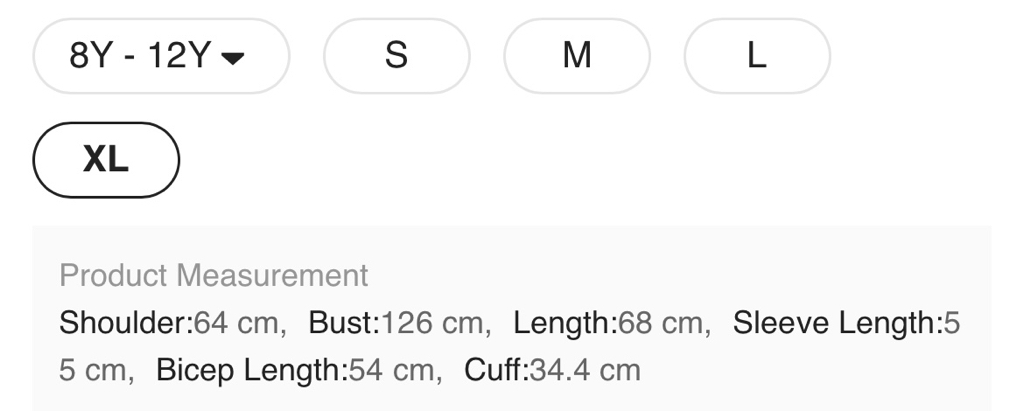Click the Bust measurement label
Viewport: 1024px width, 411px height.
[x=343, y=323]
